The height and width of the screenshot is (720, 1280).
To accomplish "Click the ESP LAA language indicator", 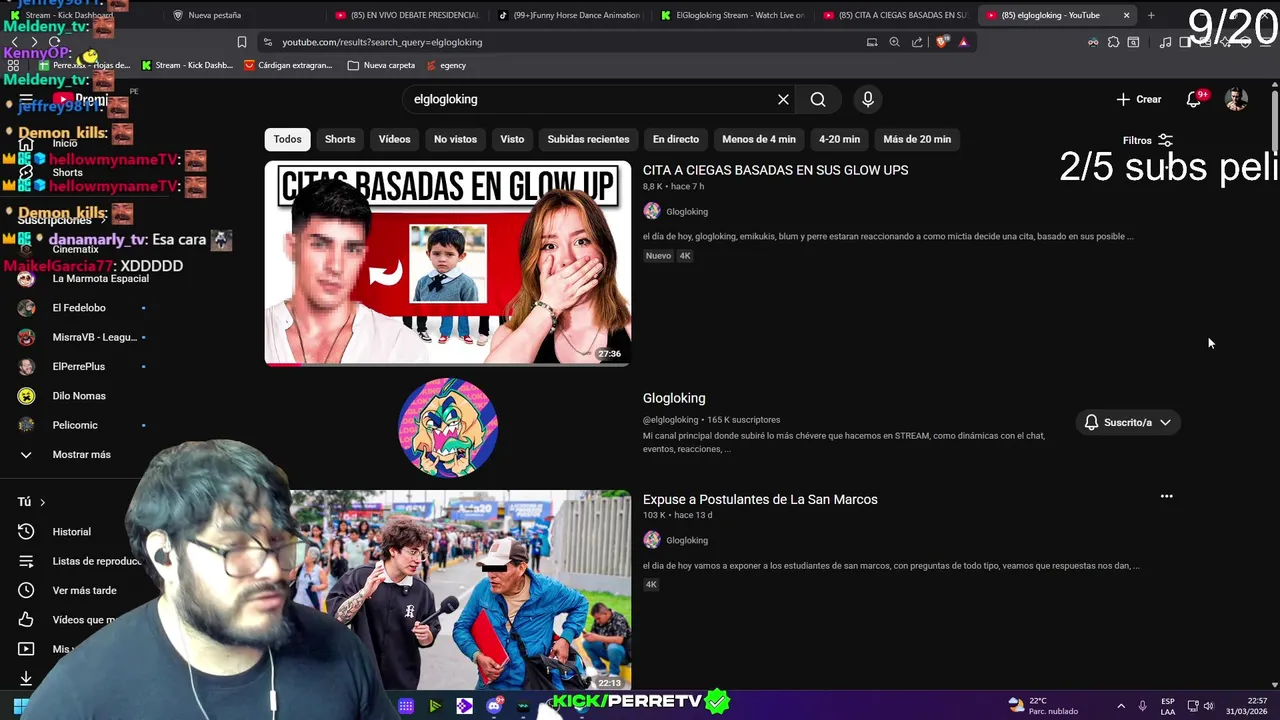I will coord(1168,706).
